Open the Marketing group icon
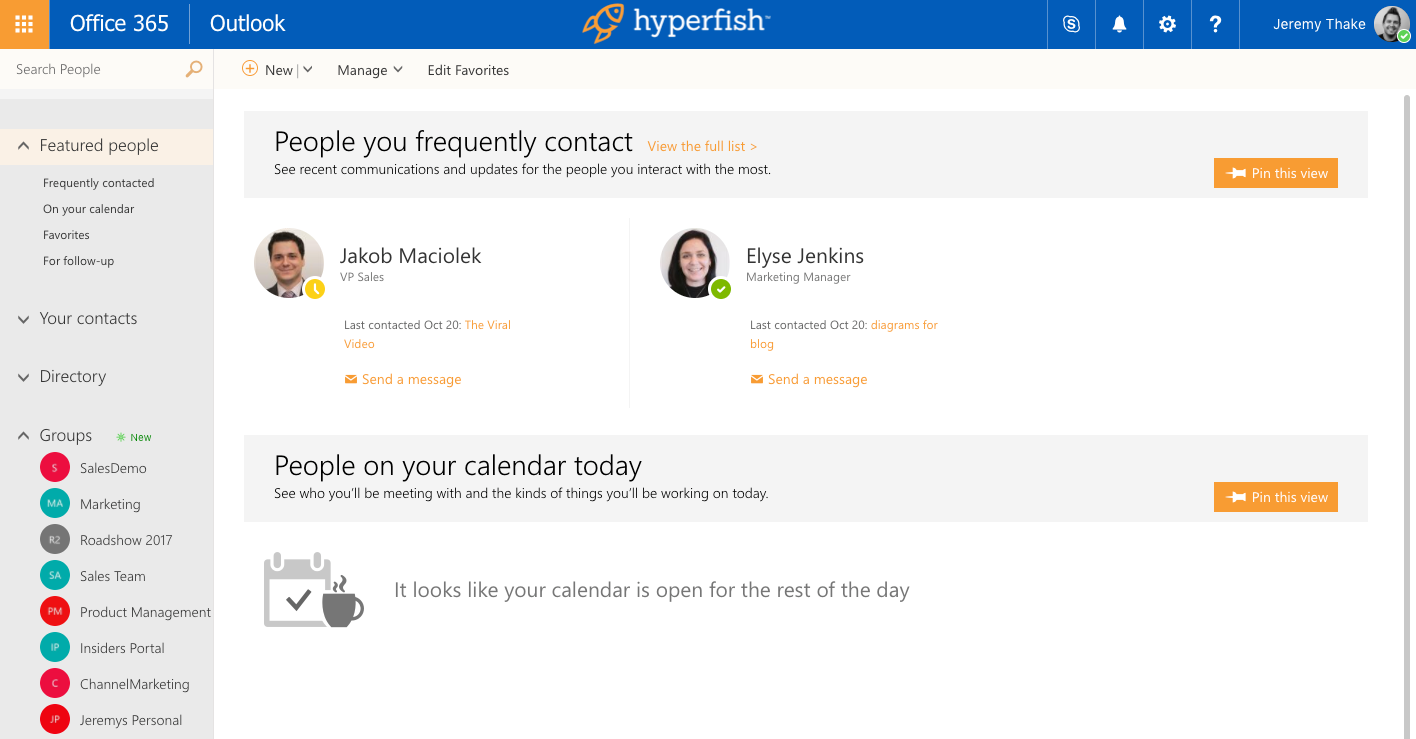The width and height of the screenshot is (1416, 739). click(54, 504)
